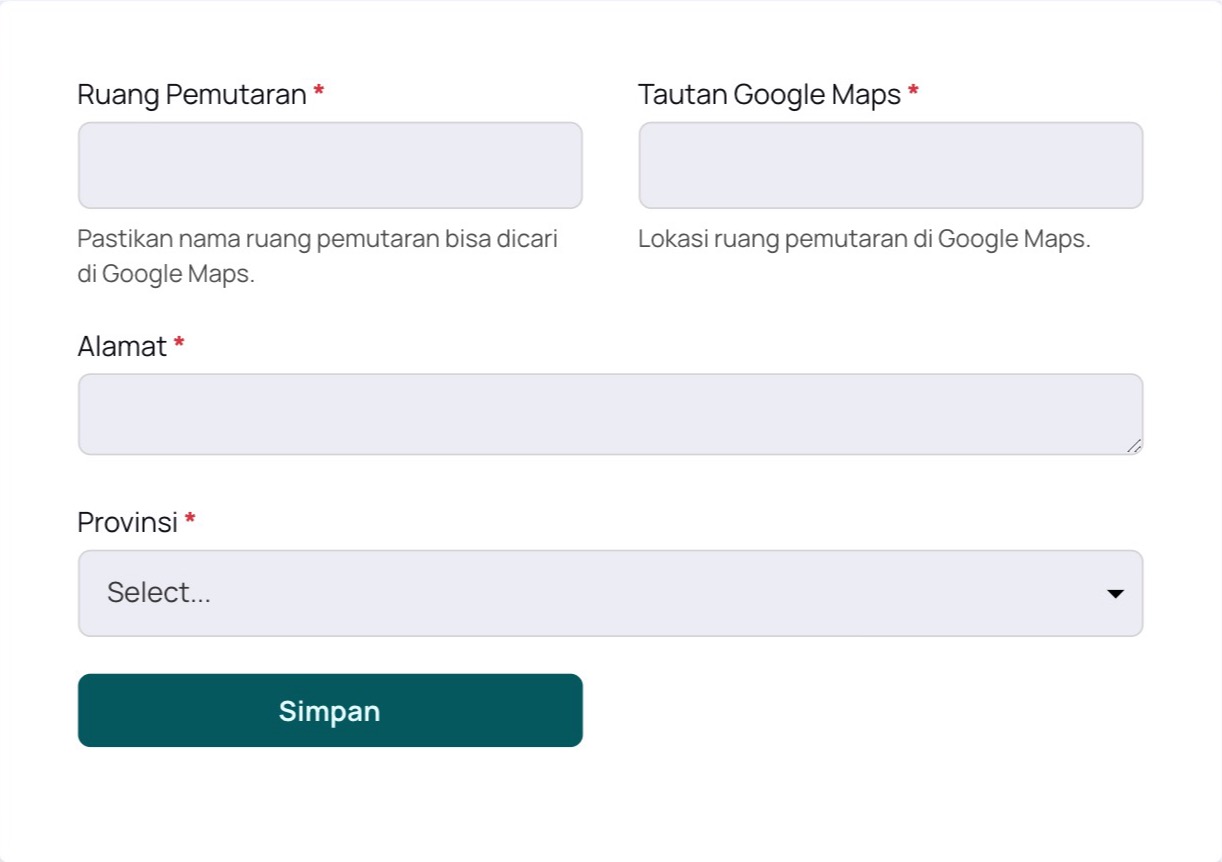Click the "Tautan Google Maps" field label
Image resolution: width=1222 pixels, height=862 pixels.
tap(769, 95)
